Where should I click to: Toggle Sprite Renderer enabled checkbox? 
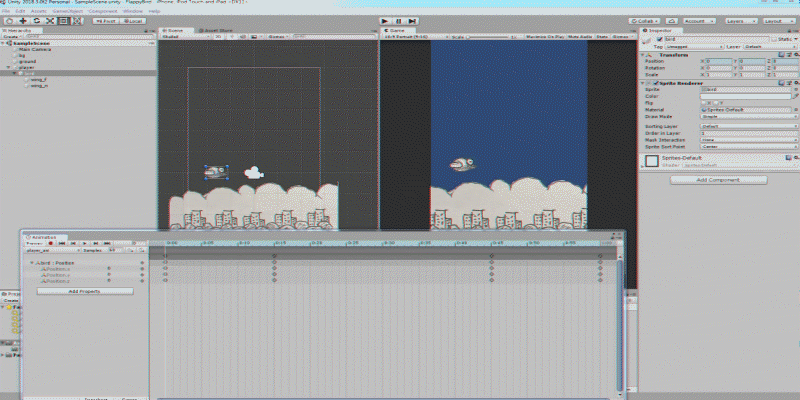click(656, 83)
